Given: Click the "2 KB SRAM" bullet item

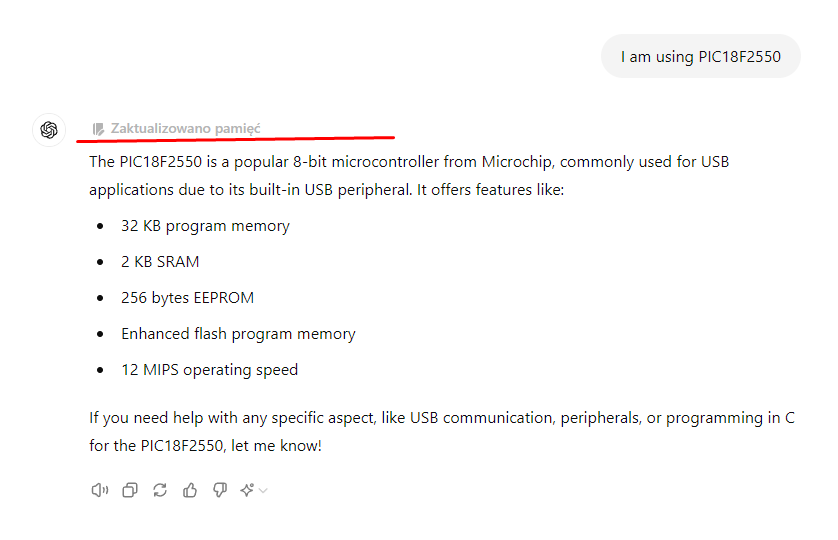Looking at the screenshot, I should pyautogui.click(x=160, y=262).
